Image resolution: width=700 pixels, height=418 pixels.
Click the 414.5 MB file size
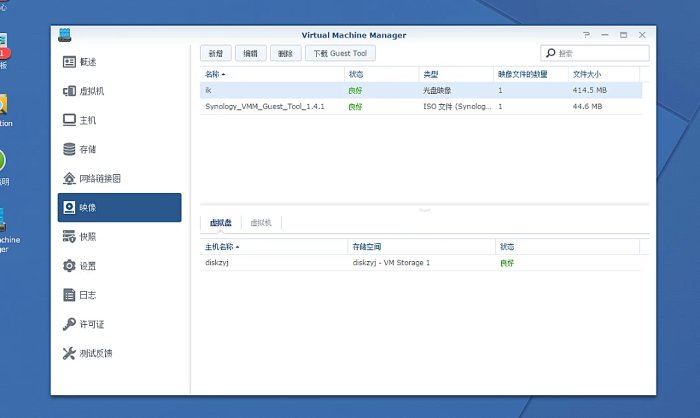(590, 90)
